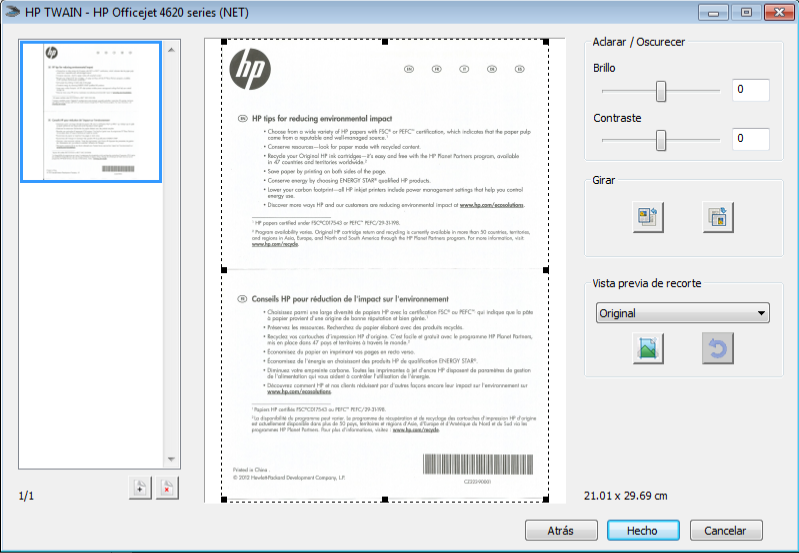The image size is (799, 553).
Task: Click thumbnail list scroll up arrow
Action: (x=171, y=50)
